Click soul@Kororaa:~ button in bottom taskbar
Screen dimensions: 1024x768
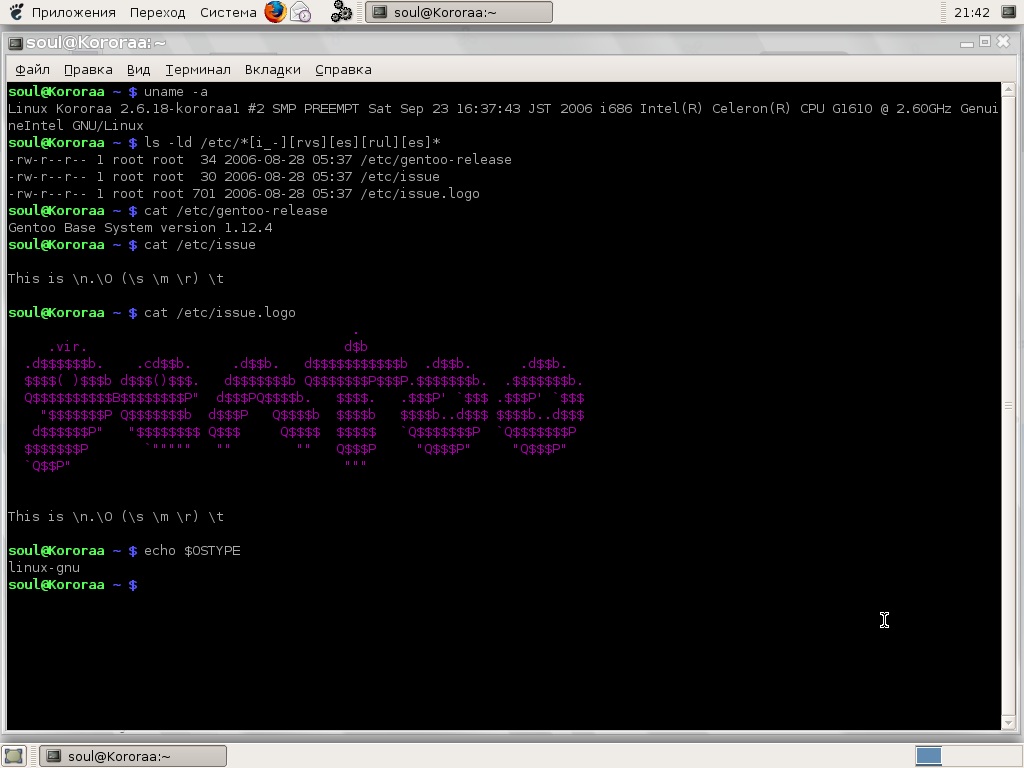(133, 756)
